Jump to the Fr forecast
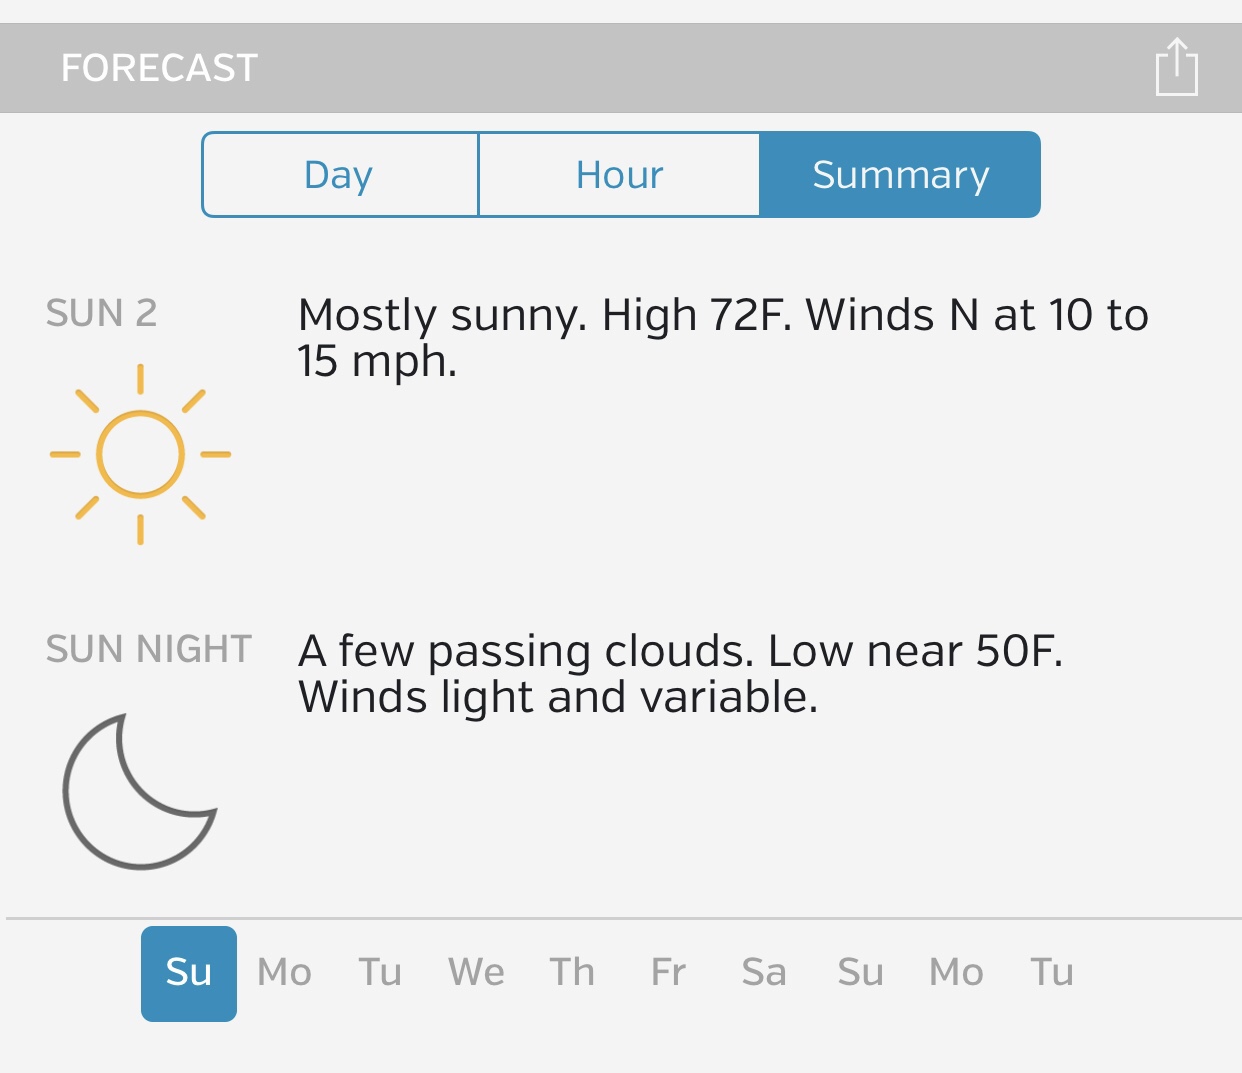This screenshot has width=1242, height=1073. [668, 973]
